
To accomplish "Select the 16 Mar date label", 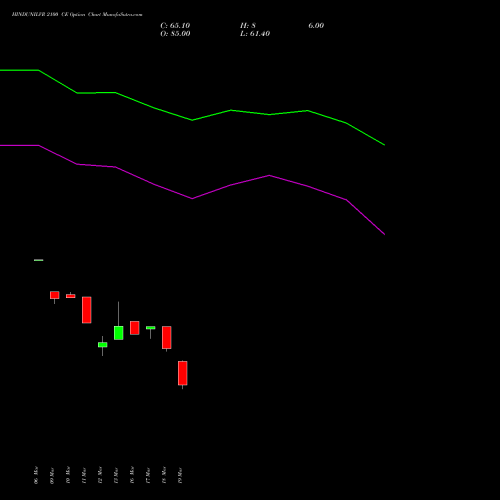I will (132, 475).
